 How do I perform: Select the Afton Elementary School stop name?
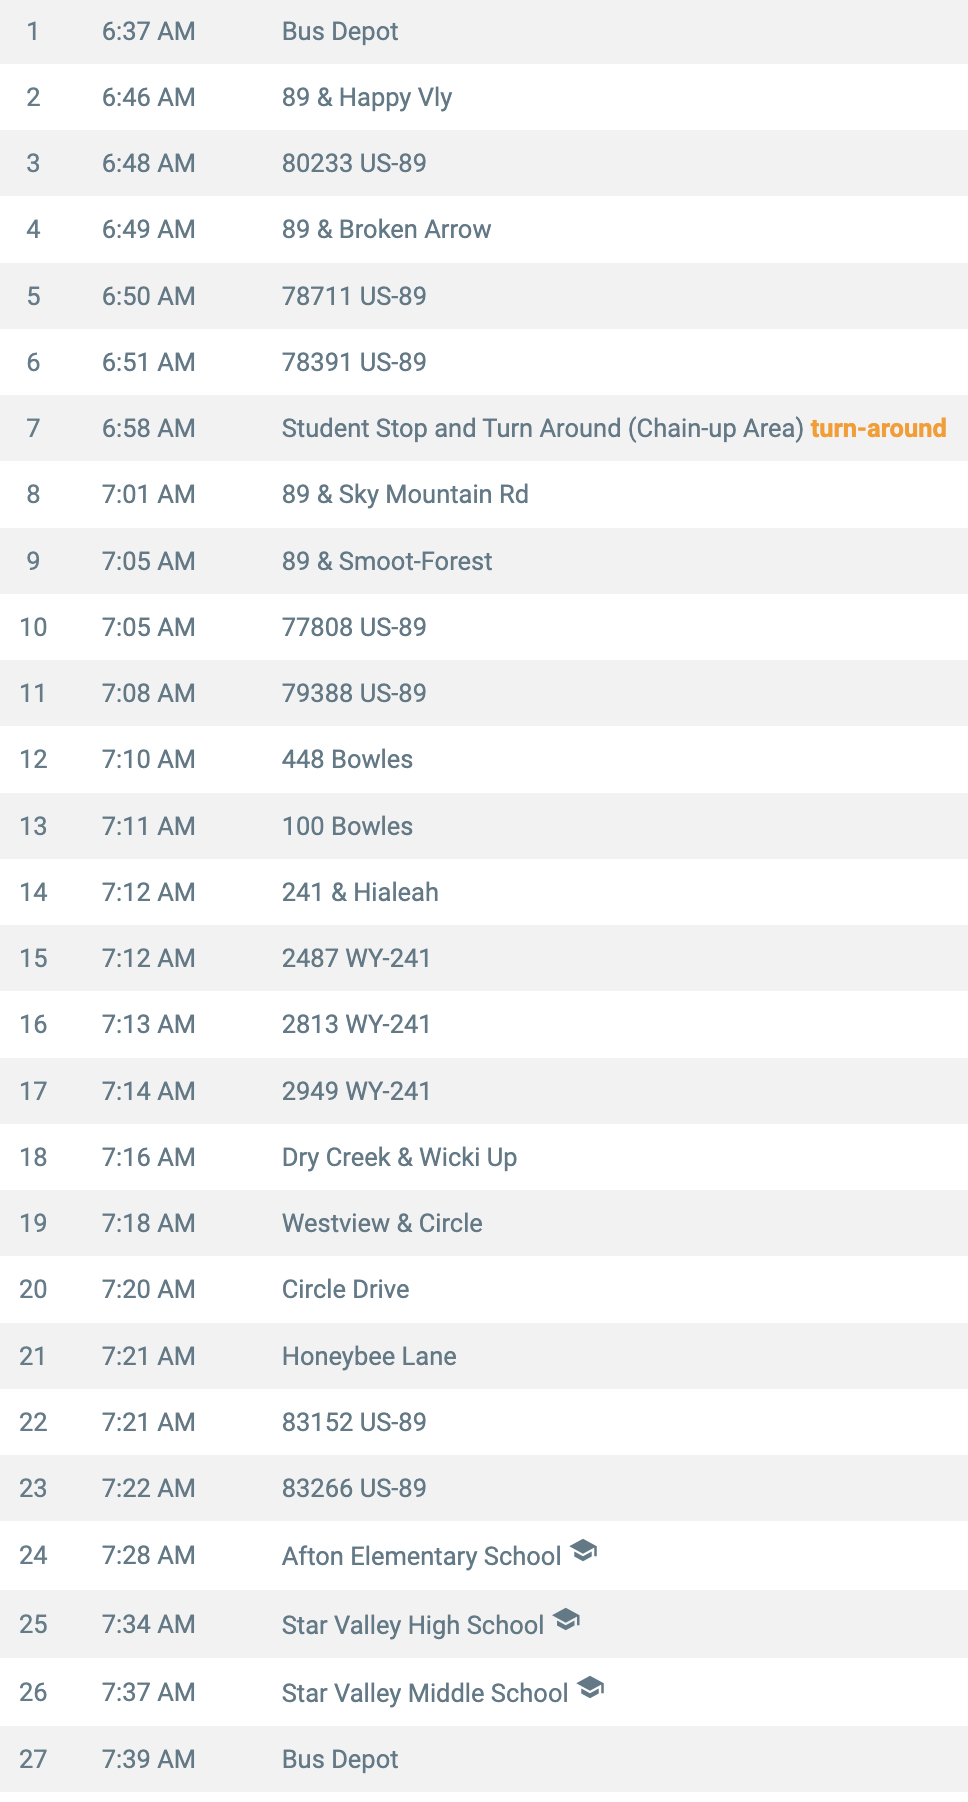click(x=421, y=1556)
